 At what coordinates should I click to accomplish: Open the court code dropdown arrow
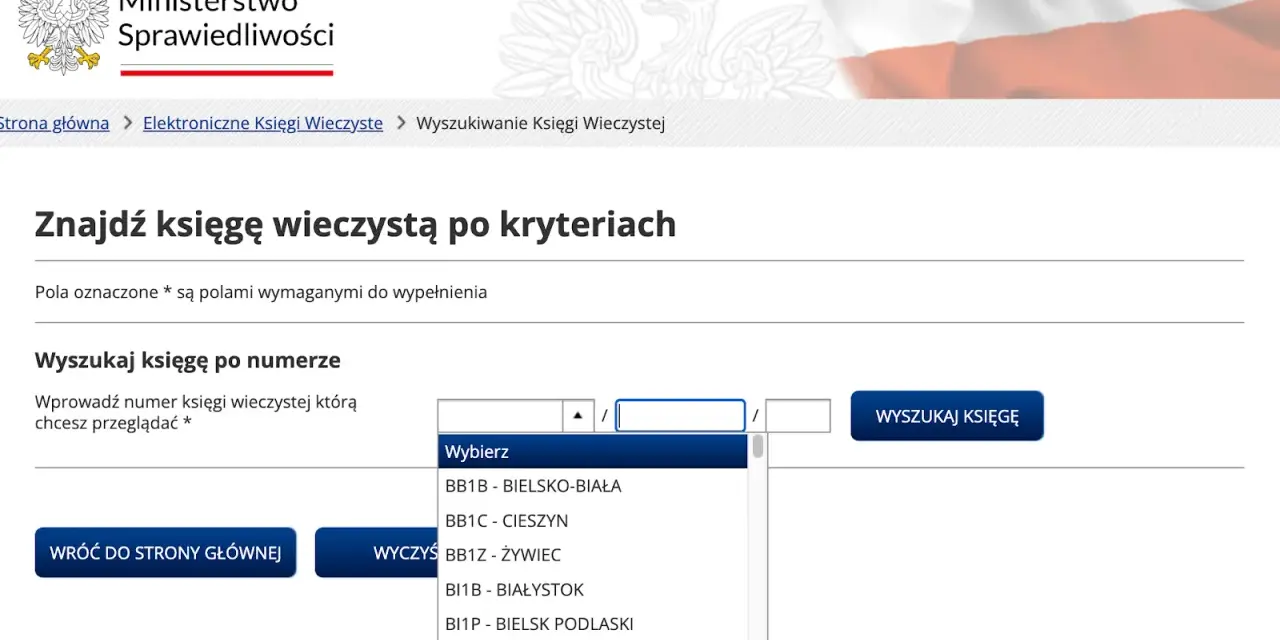tap(578, 416)
